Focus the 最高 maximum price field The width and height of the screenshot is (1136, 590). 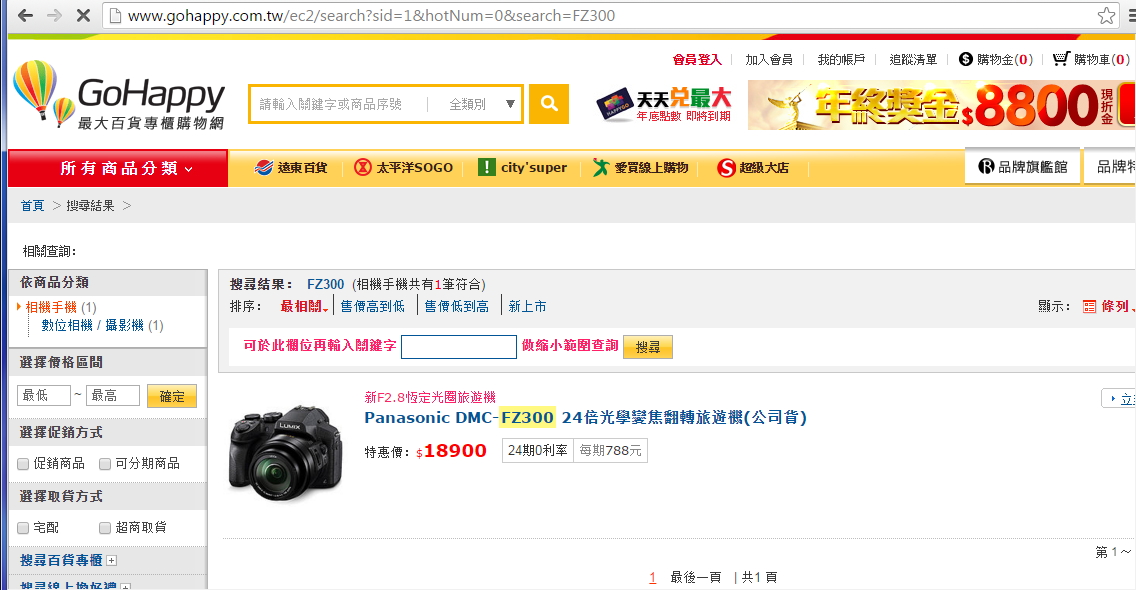click(112, 395)
